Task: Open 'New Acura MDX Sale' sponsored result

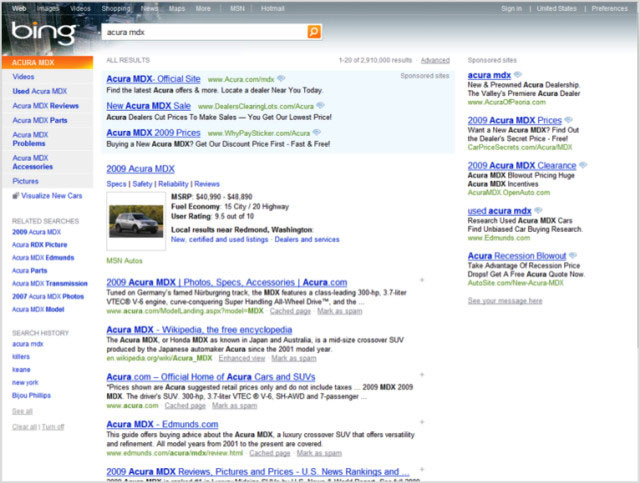Action: pos(149,106)
